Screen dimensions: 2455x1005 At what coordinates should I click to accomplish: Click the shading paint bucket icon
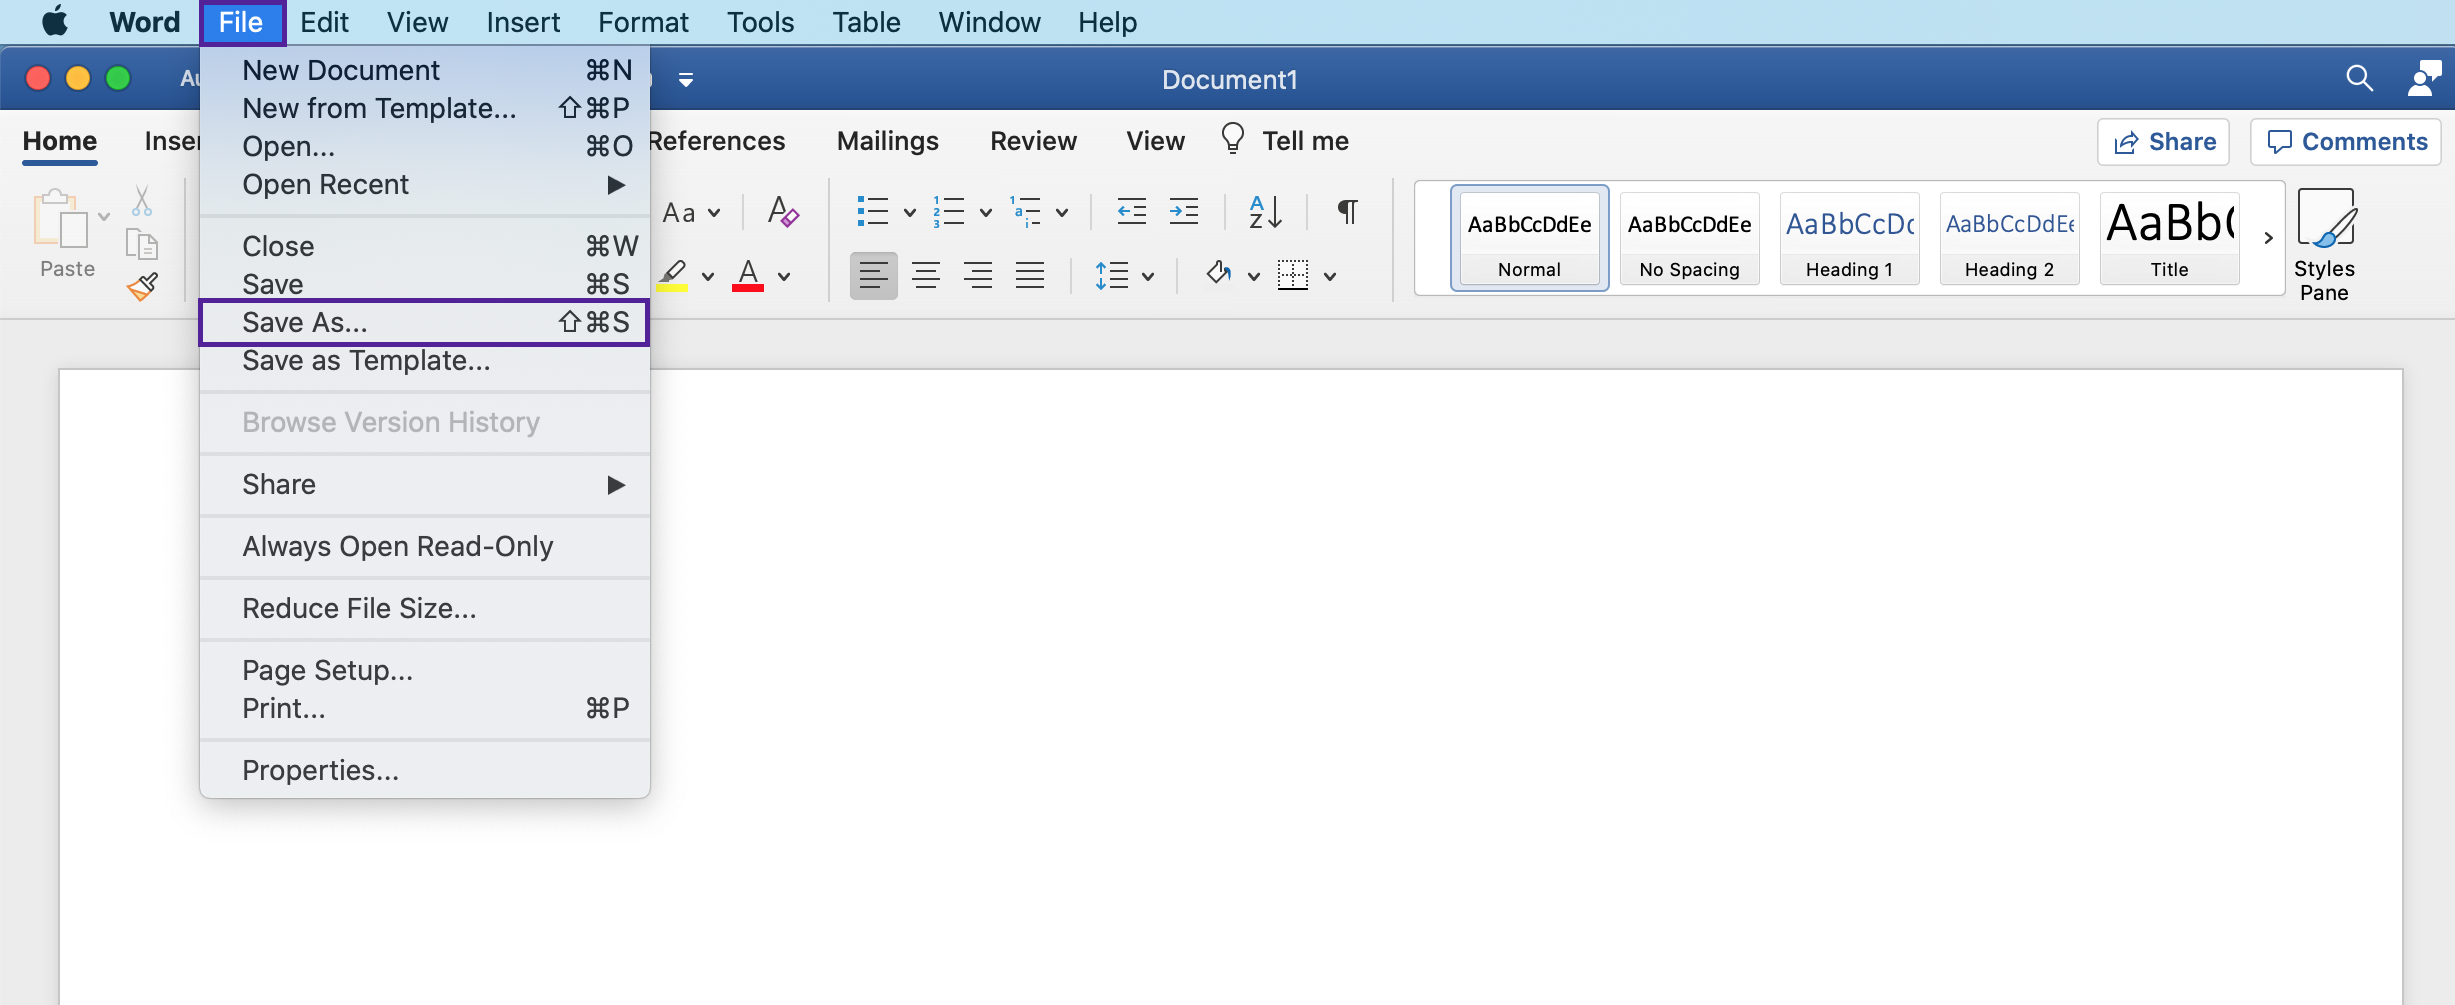coord(1218,273)
